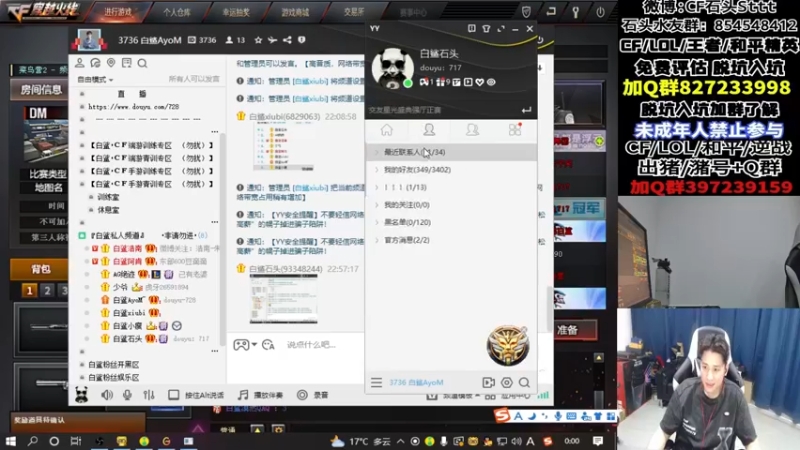Click the play square icon in YY profile row
This screenshot has width=800, height=450.
(x=468, y=82)
